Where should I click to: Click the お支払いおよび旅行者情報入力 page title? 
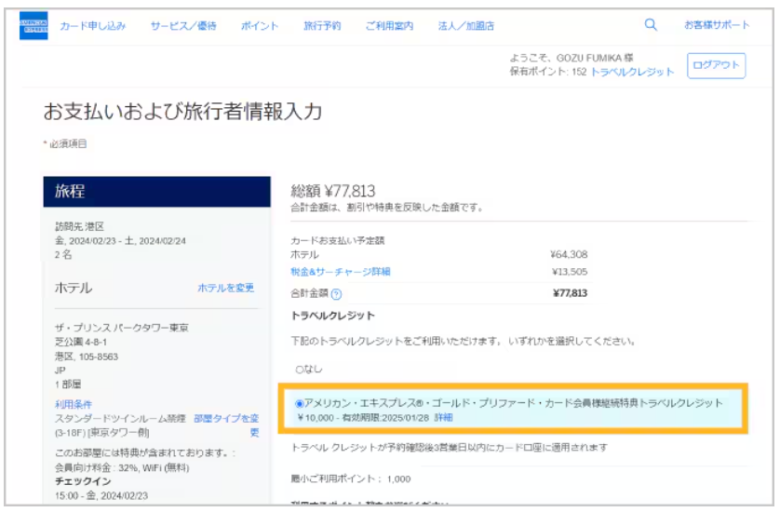183,111
